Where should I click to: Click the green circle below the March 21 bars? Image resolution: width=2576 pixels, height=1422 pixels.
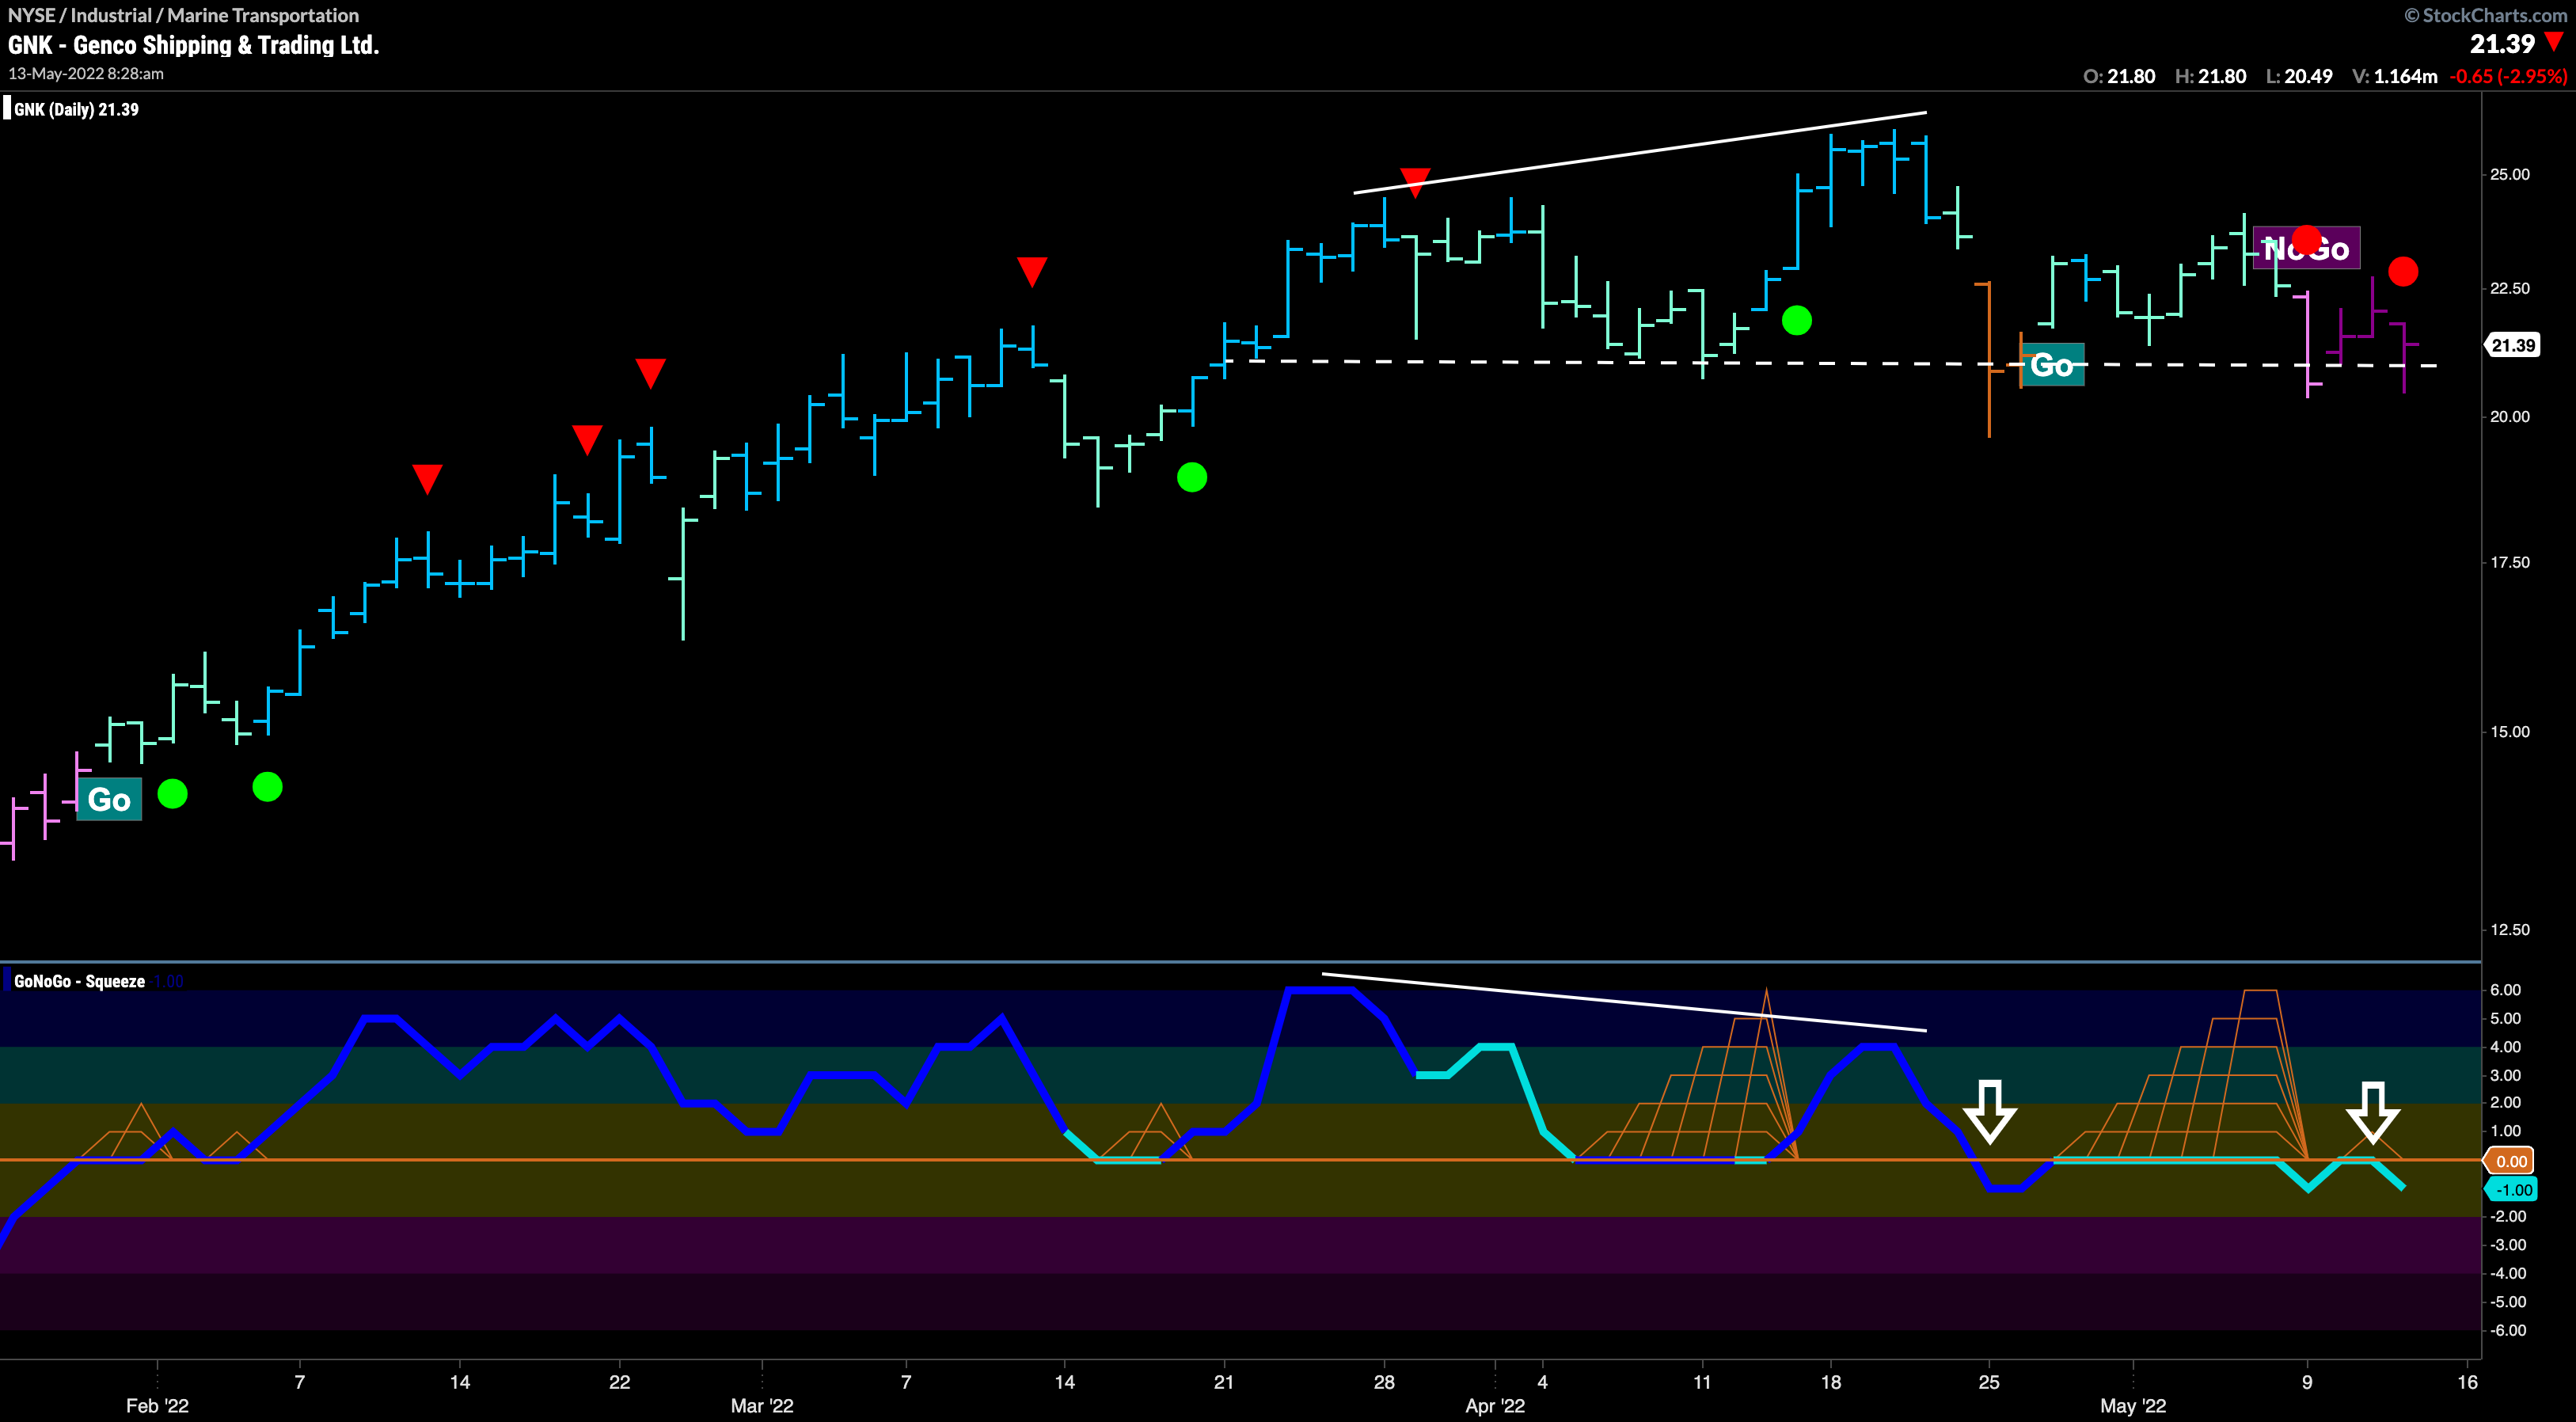coord(1192,477)
